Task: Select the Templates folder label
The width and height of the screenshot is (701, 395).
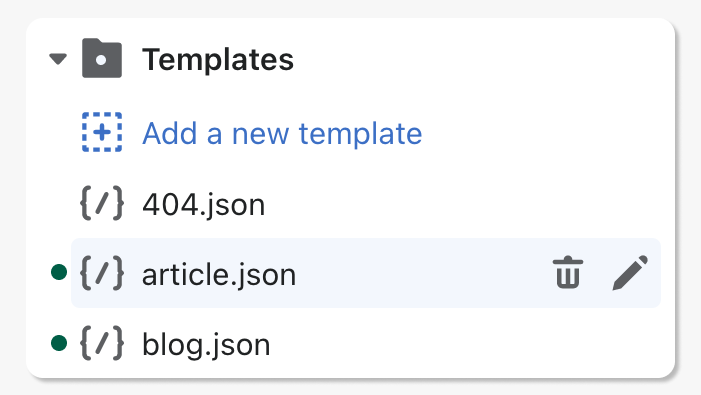Action: click(218, 59)
